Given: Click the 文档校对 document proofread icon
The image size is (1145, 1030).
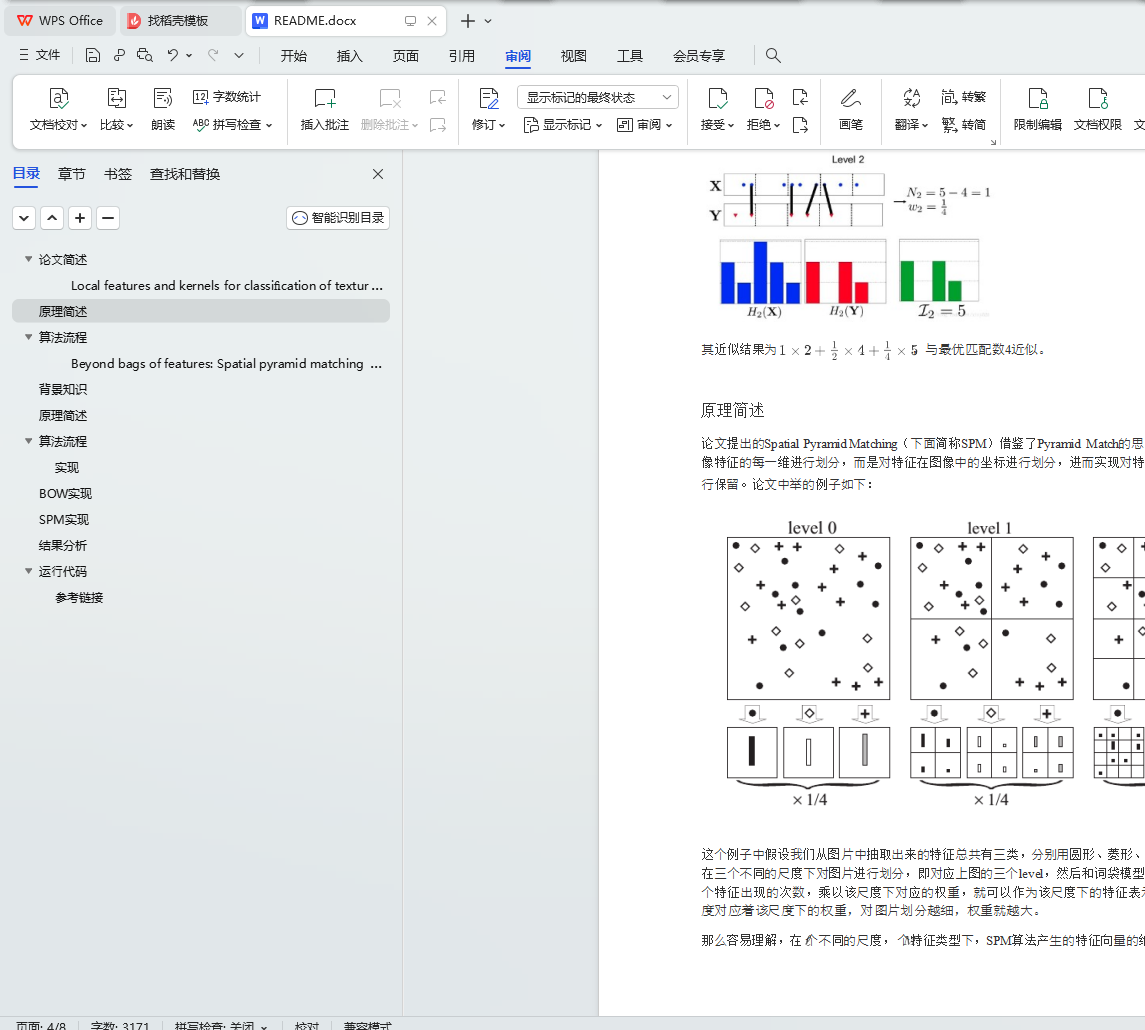Looking at the screenshot, I should tap(59, 98).
